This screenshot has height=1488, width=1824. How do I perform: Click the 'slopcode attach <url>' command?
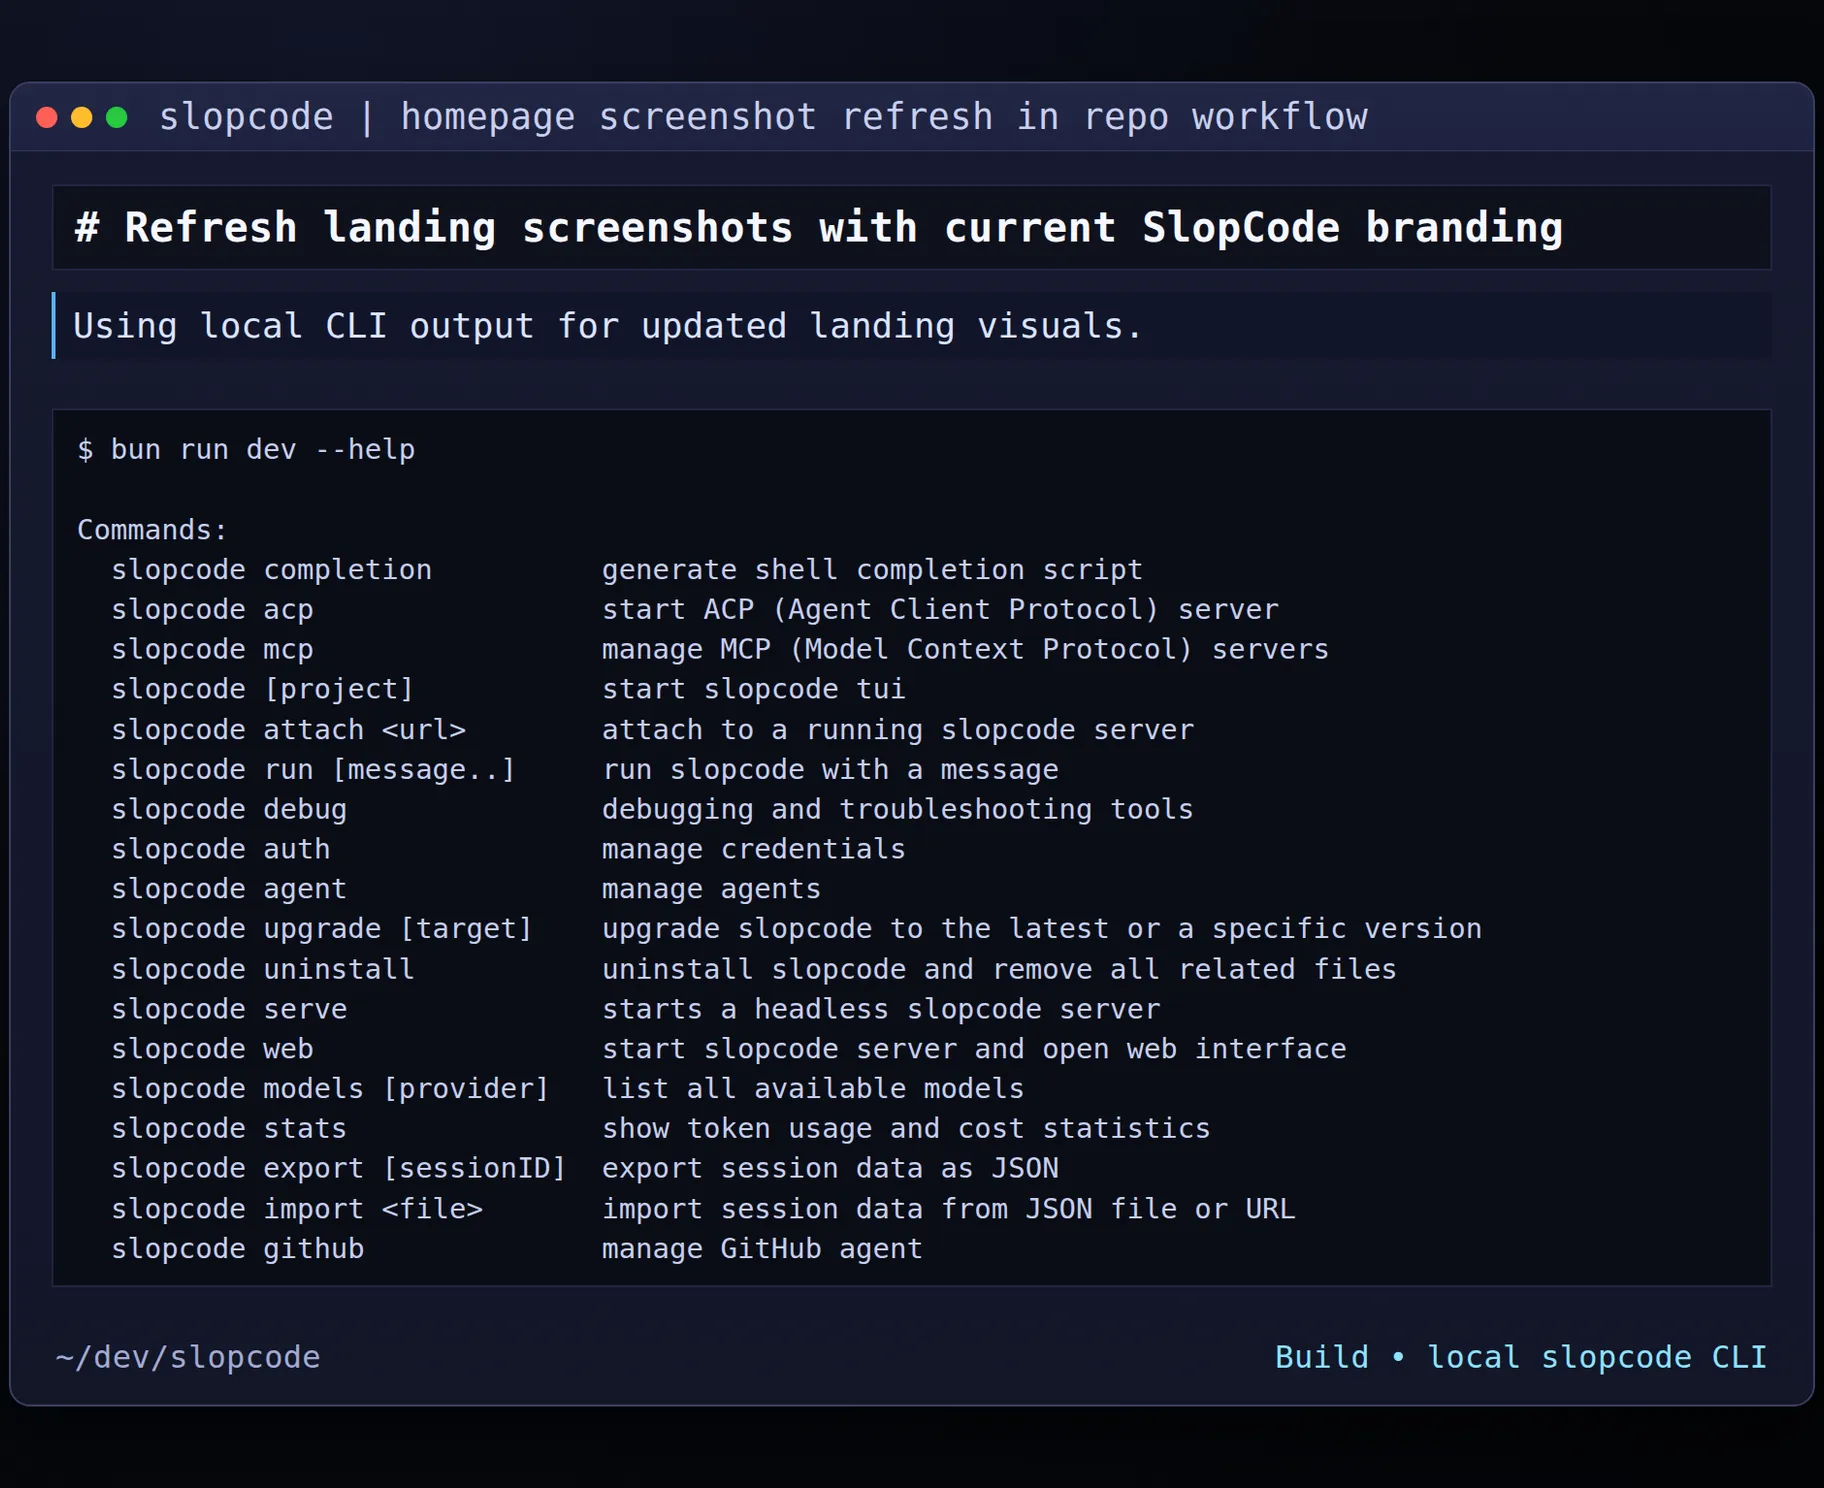click(x=288, y=730)
